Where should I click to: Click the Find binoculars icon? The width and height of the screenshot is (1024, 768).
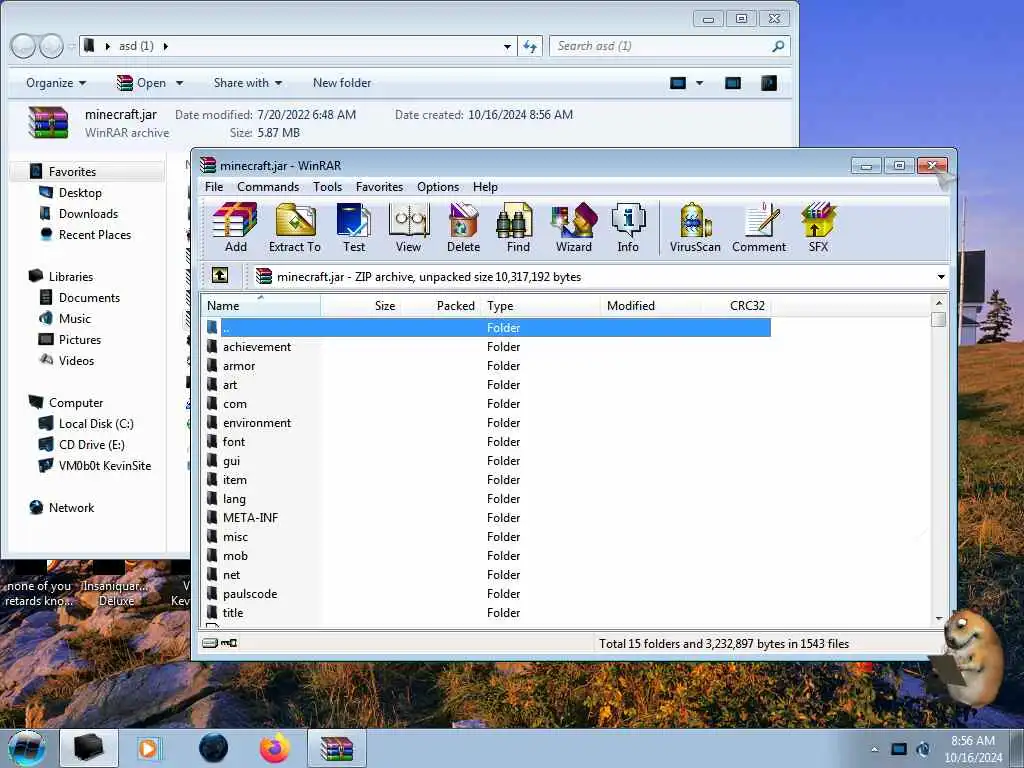point(518,227)
